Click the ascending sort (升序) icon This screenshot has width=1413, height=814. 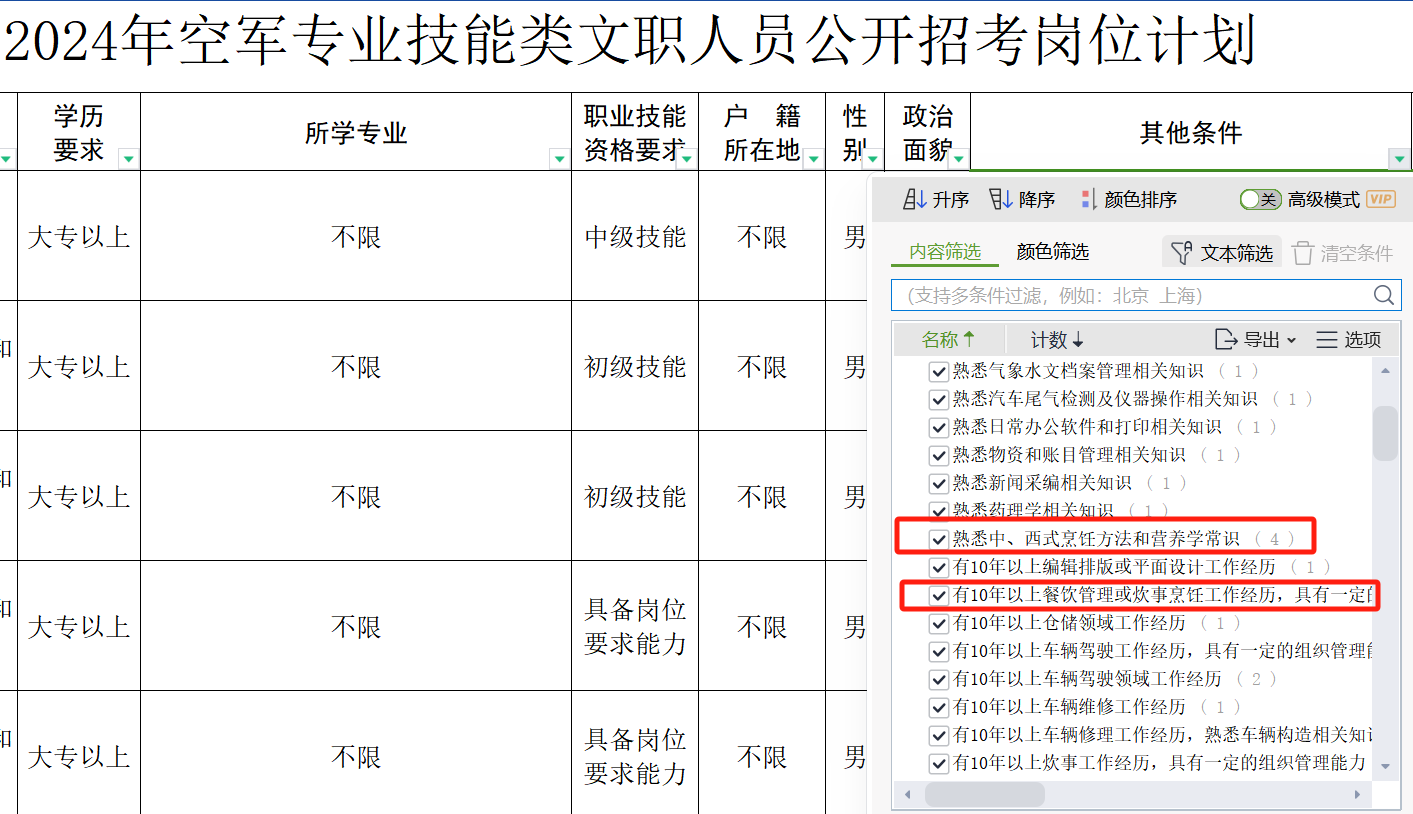(914, 199)
